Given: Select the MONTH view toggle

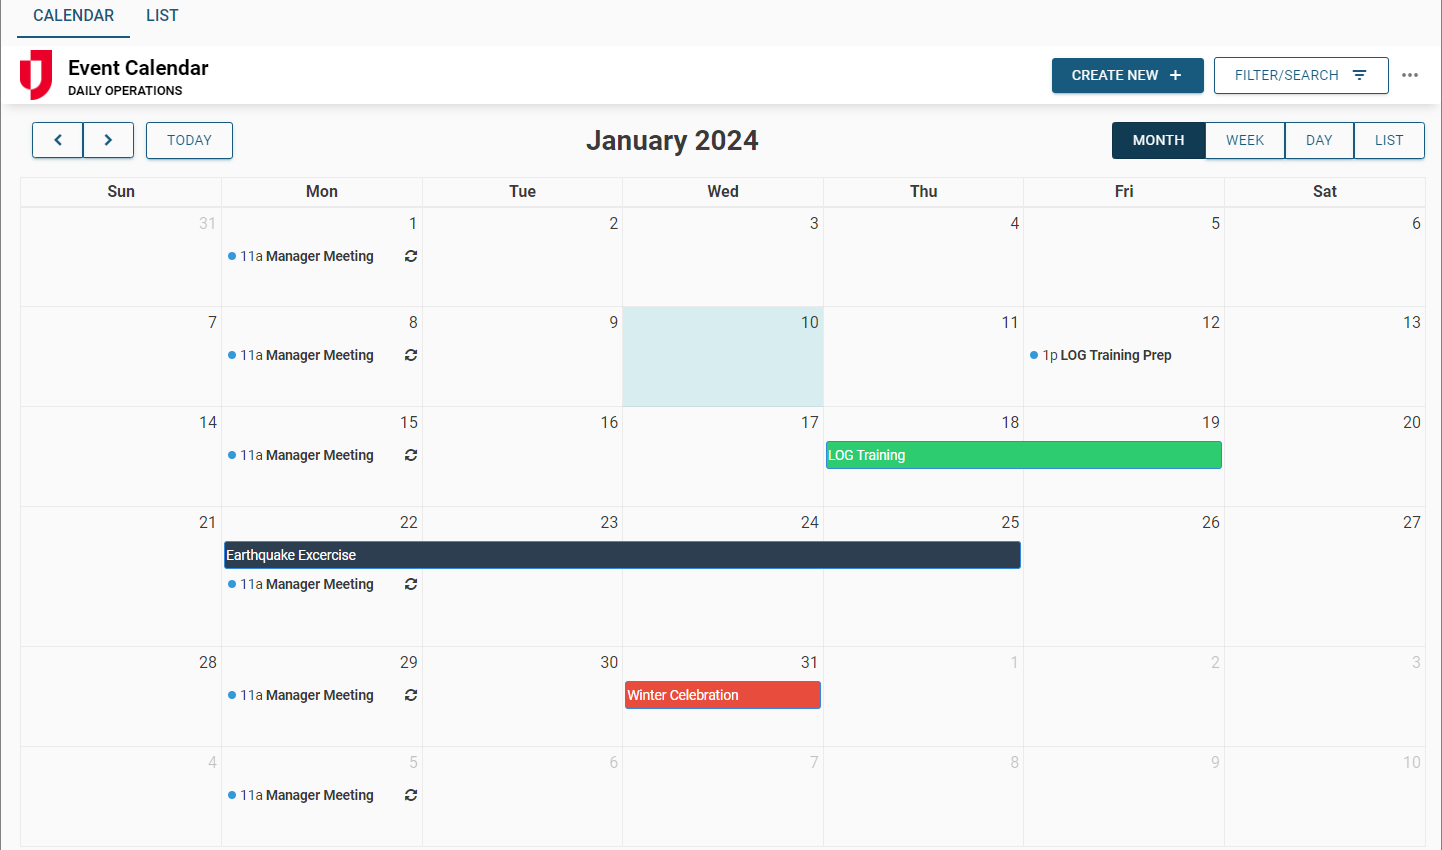Looking at the screenshot, I should click(x=1158, y=140).
